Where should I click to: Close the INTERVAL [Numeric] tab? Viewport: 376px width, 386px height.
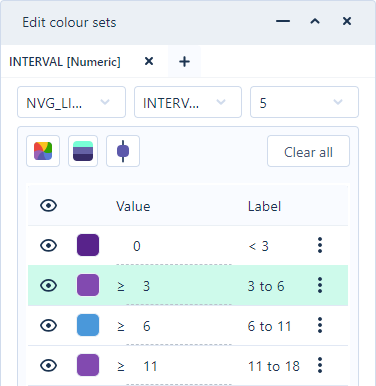149,61
